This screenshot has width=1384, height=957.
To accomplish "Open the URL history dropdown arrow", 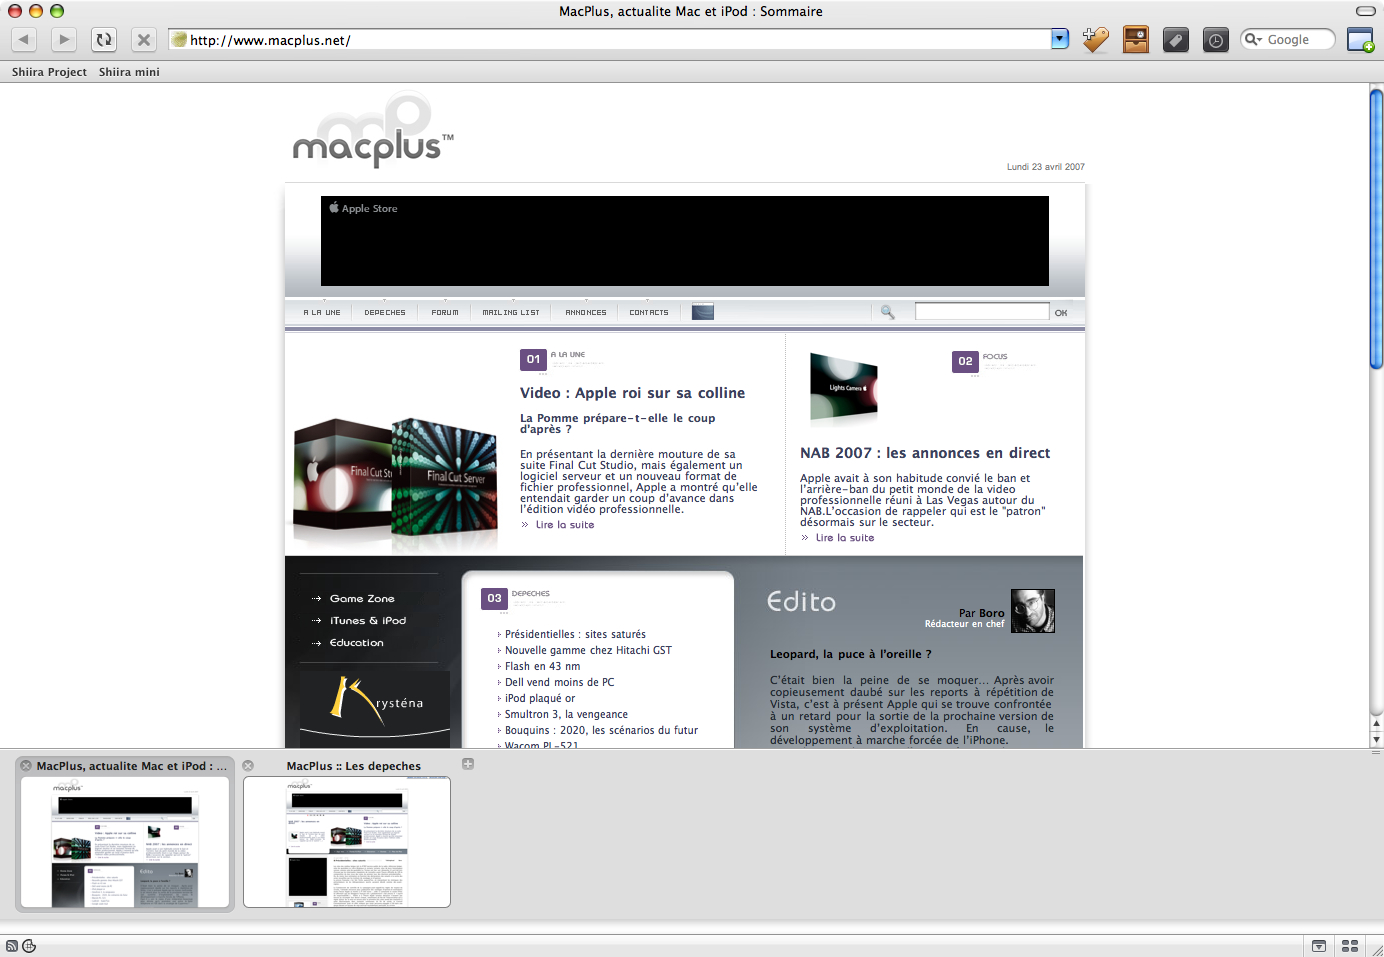I will click(x=1060, y=39).
